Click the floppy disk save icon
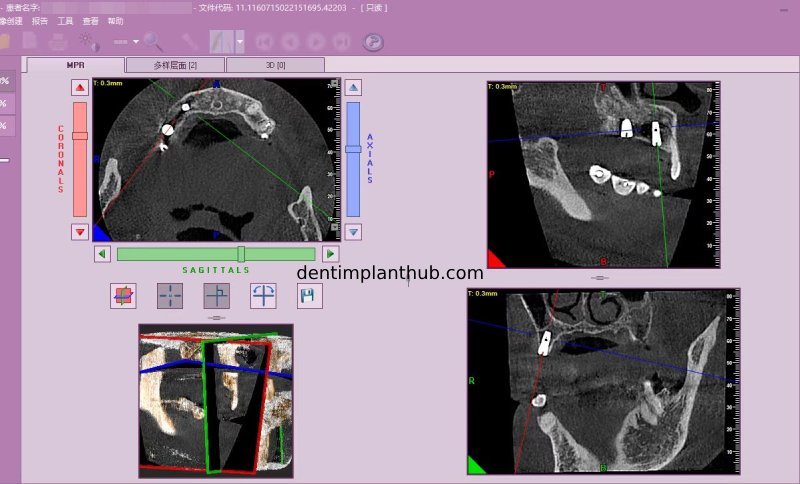The image size is (800, 484). coord(309,296)
